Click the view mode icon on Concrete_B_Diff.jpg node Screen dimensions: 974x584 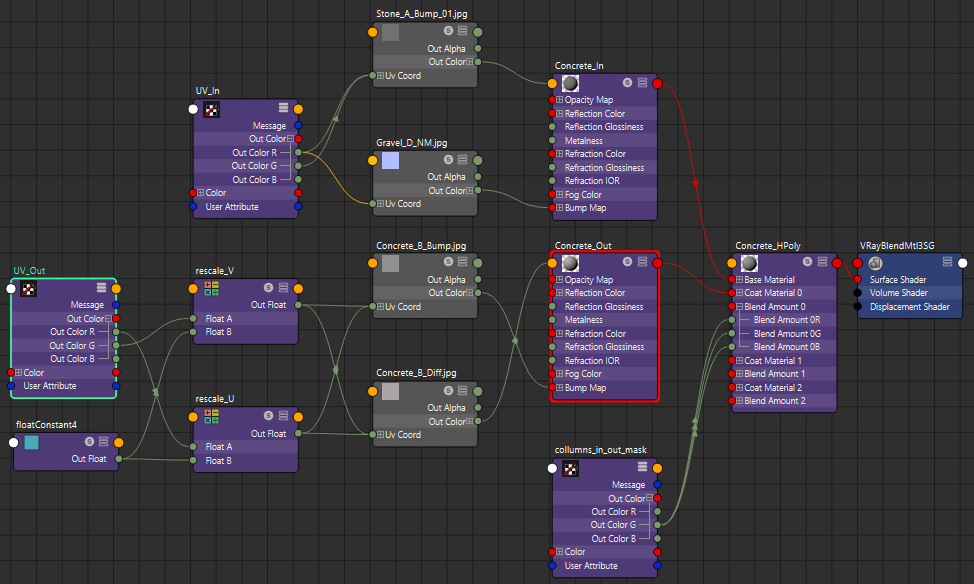[x=463, y=390]
